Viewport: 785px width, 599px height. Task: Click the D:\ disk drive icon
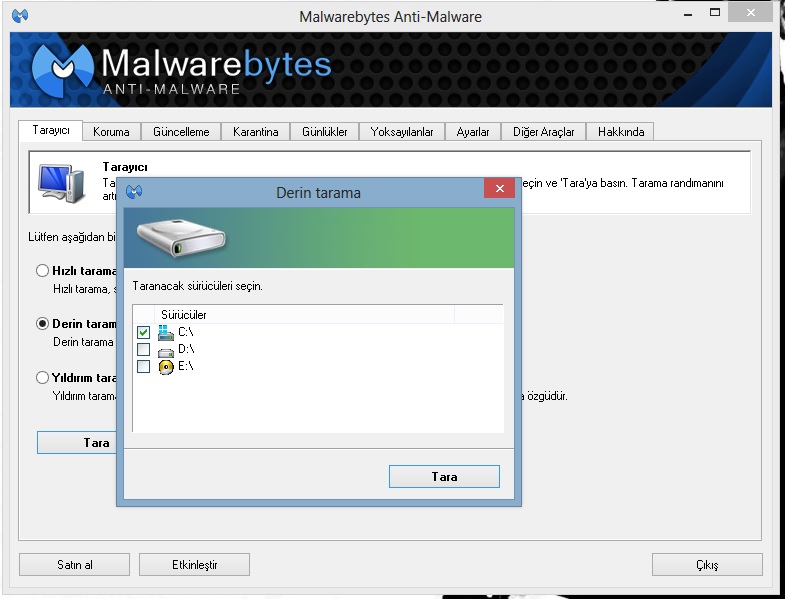click(166, 352)
